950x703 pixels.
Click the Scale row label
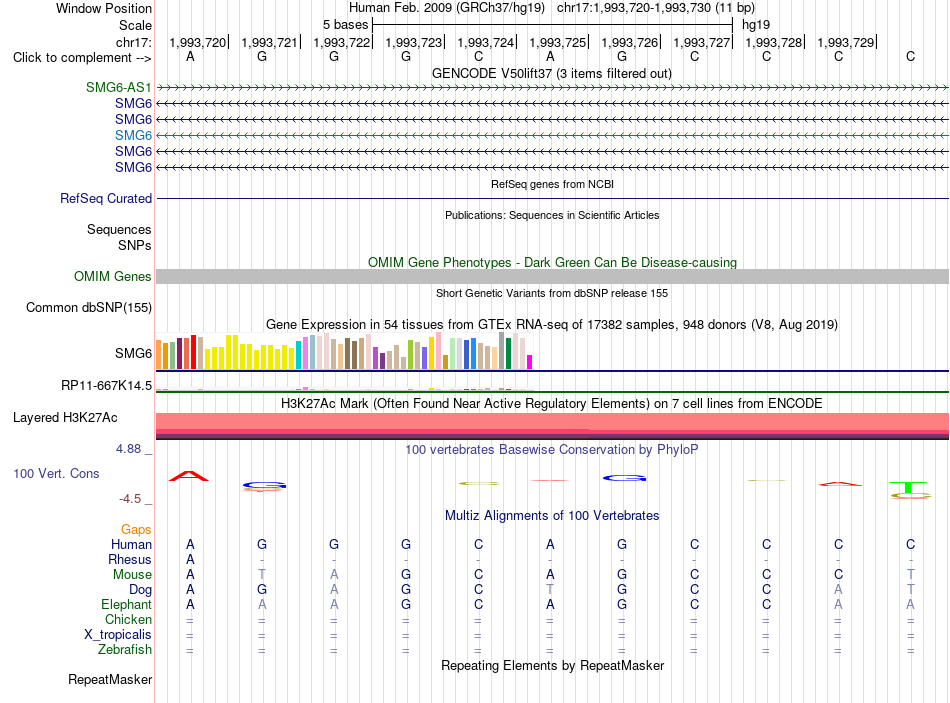point(135,25)
